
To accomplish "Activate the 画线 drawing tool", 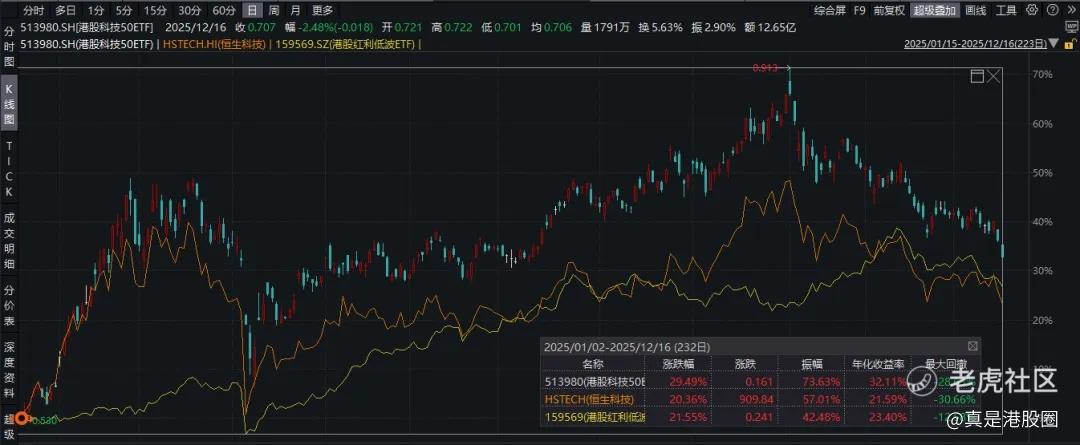I will 975,10.
